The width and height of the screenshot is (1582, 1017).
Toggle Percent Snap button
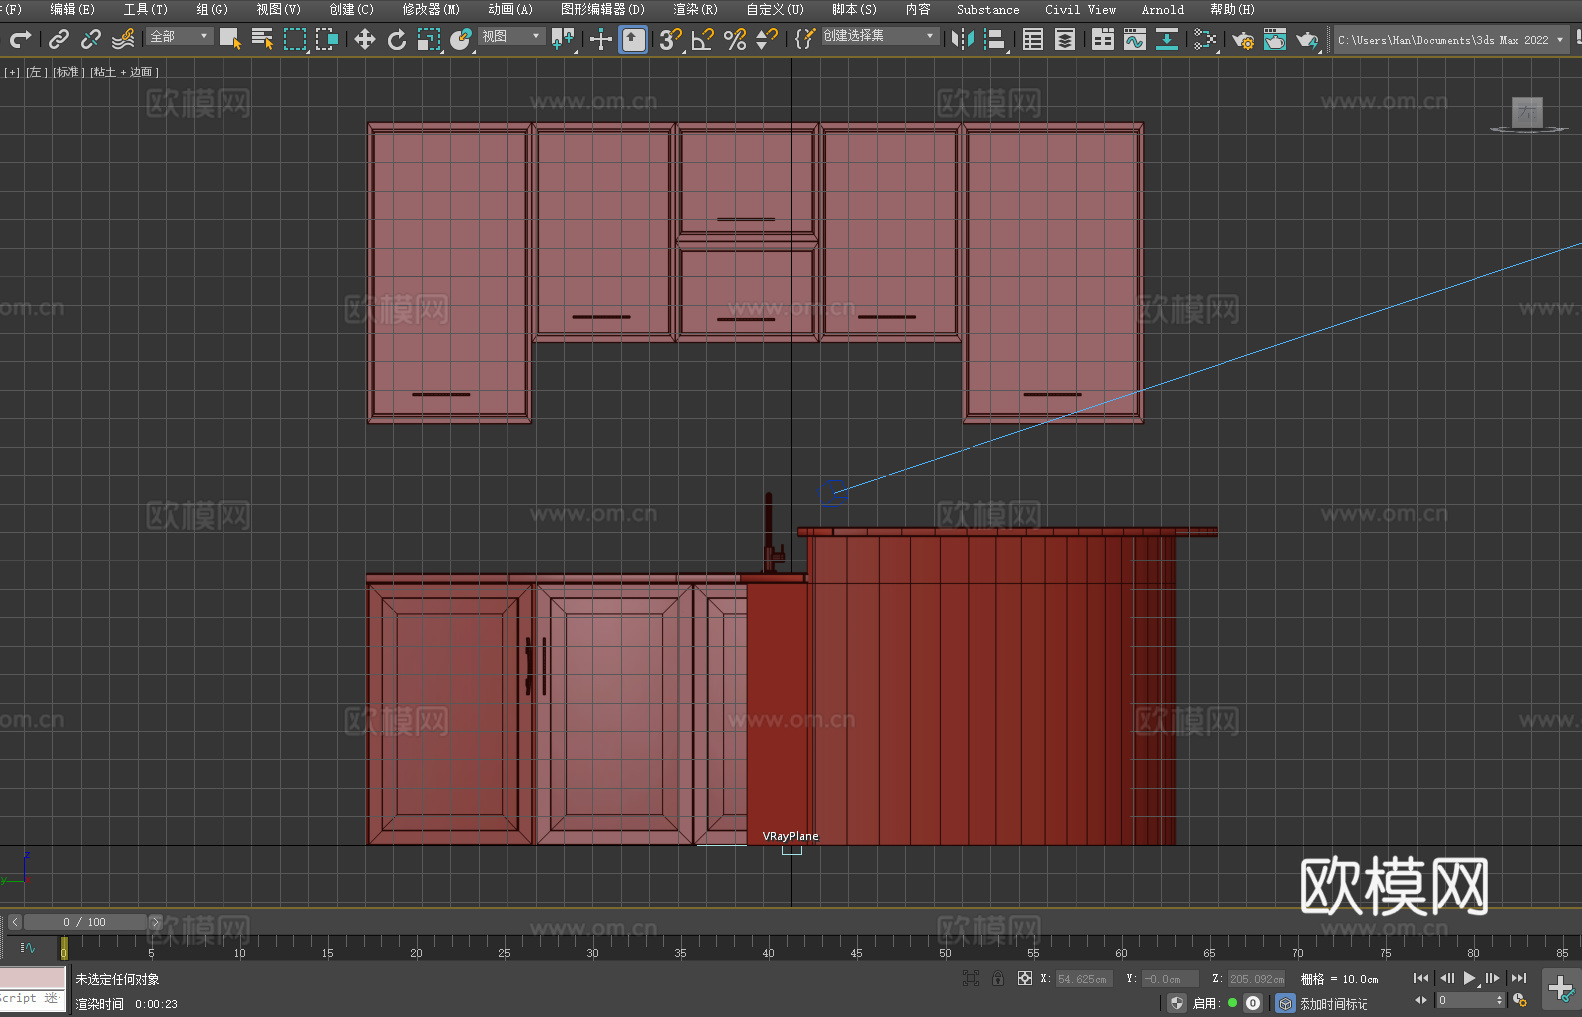735,39
